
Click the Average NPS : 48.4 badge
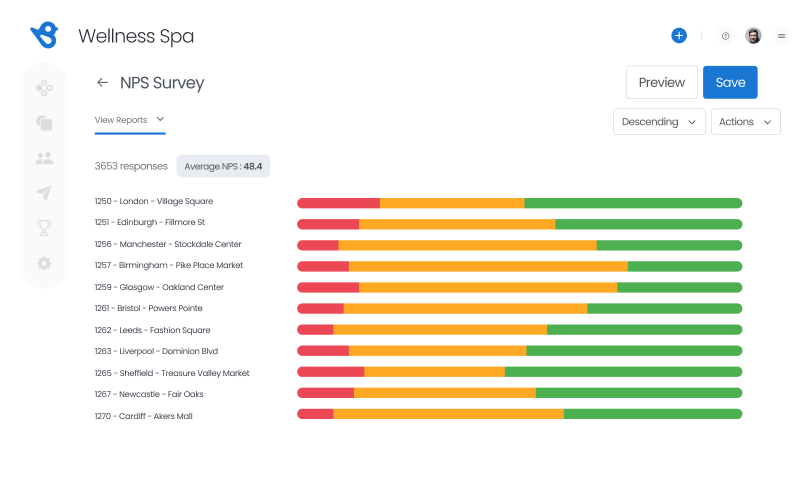pyautogui.click(x=223, y=166)
